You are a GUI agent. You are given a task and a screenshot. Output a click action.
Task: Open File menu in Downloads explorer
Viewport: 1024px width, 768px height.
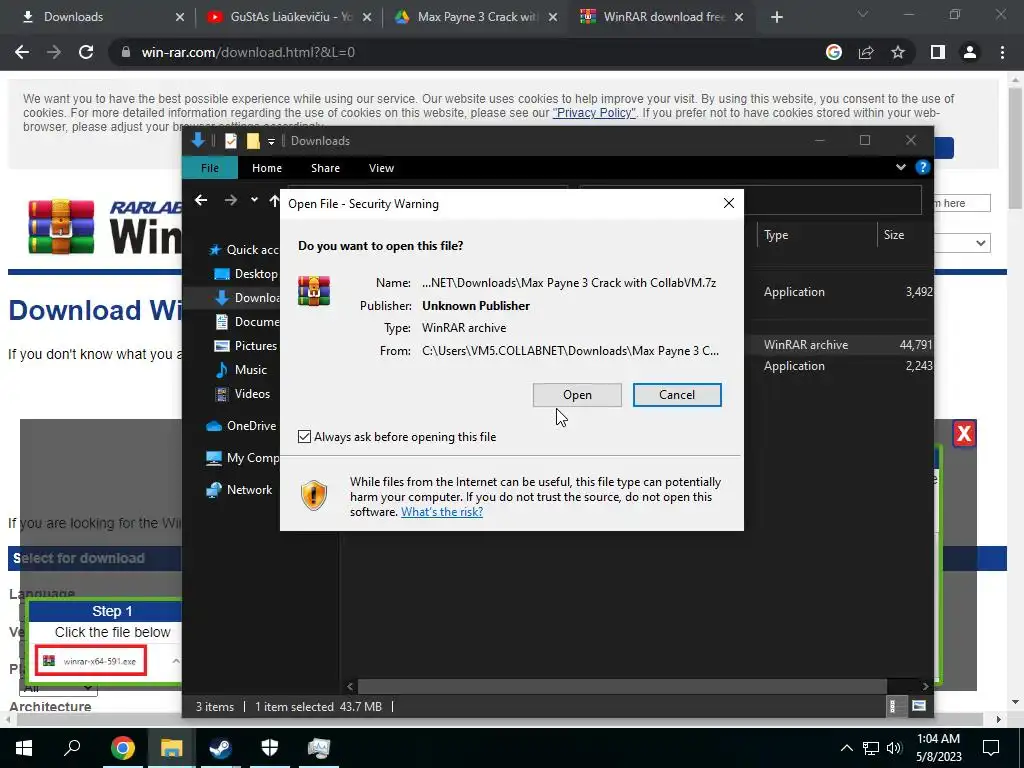click(x=210, y=168)
